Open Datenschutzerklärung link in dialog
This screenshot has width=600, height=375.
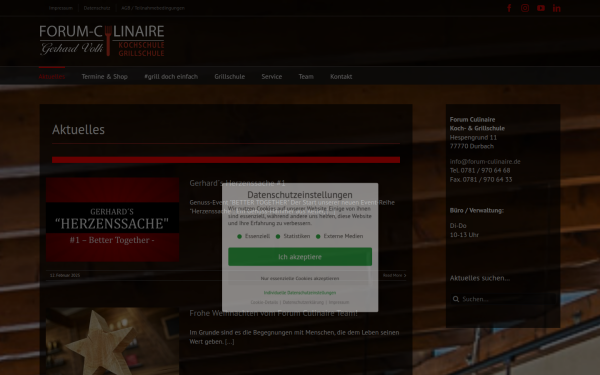click(x=303, y=302)
